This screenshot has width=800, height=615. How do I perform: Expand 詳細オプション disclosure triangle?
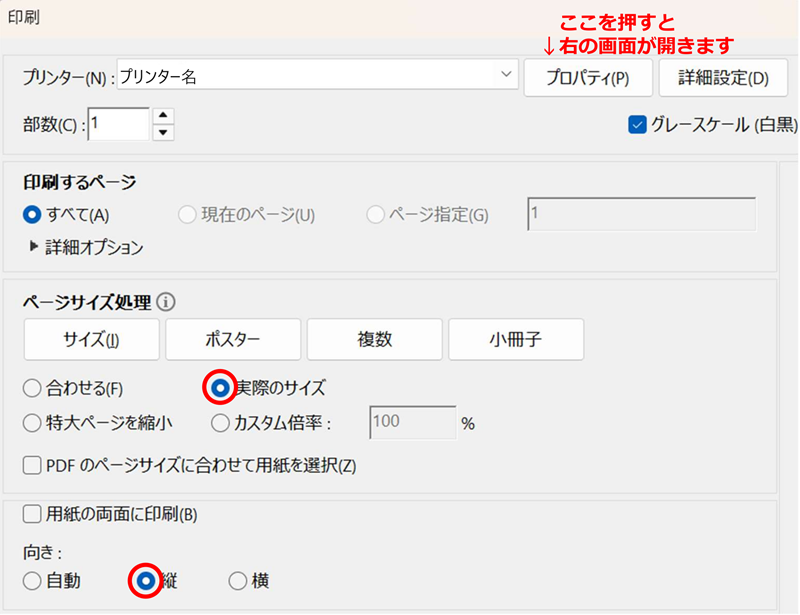tap(34, 247)
